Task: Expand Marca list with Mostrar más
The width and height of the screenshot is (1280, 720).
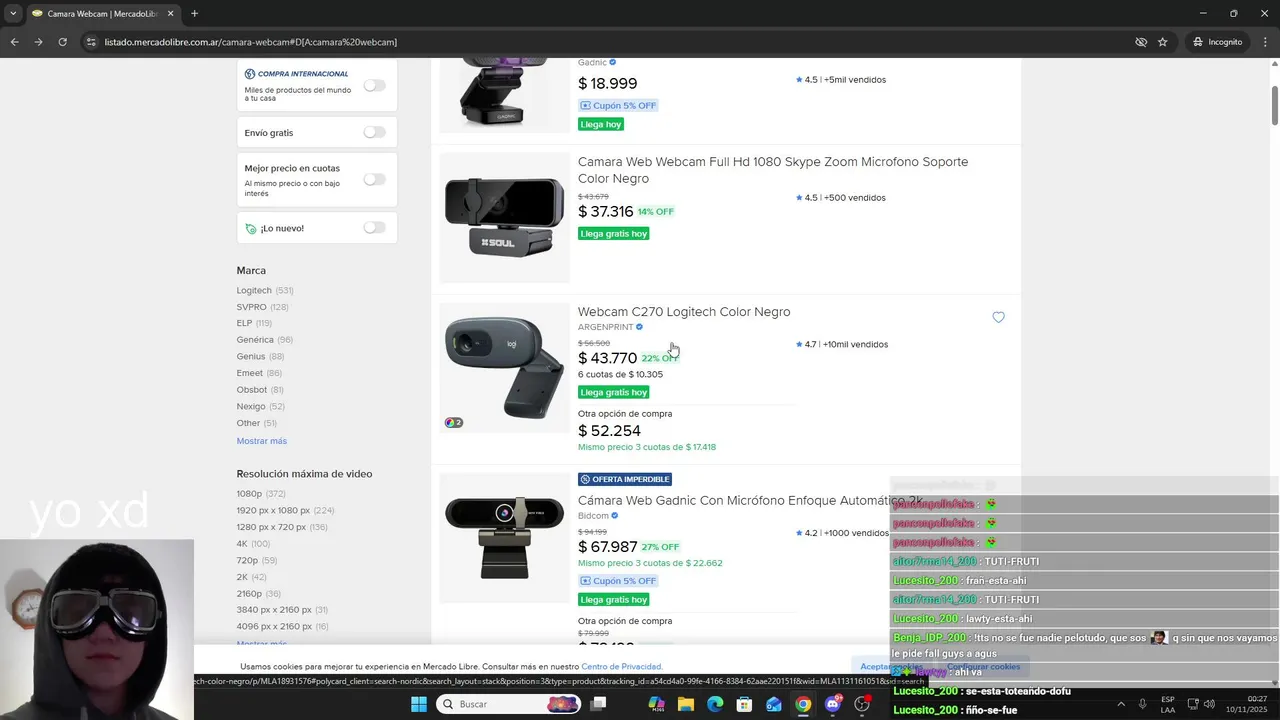Action: 262,441
